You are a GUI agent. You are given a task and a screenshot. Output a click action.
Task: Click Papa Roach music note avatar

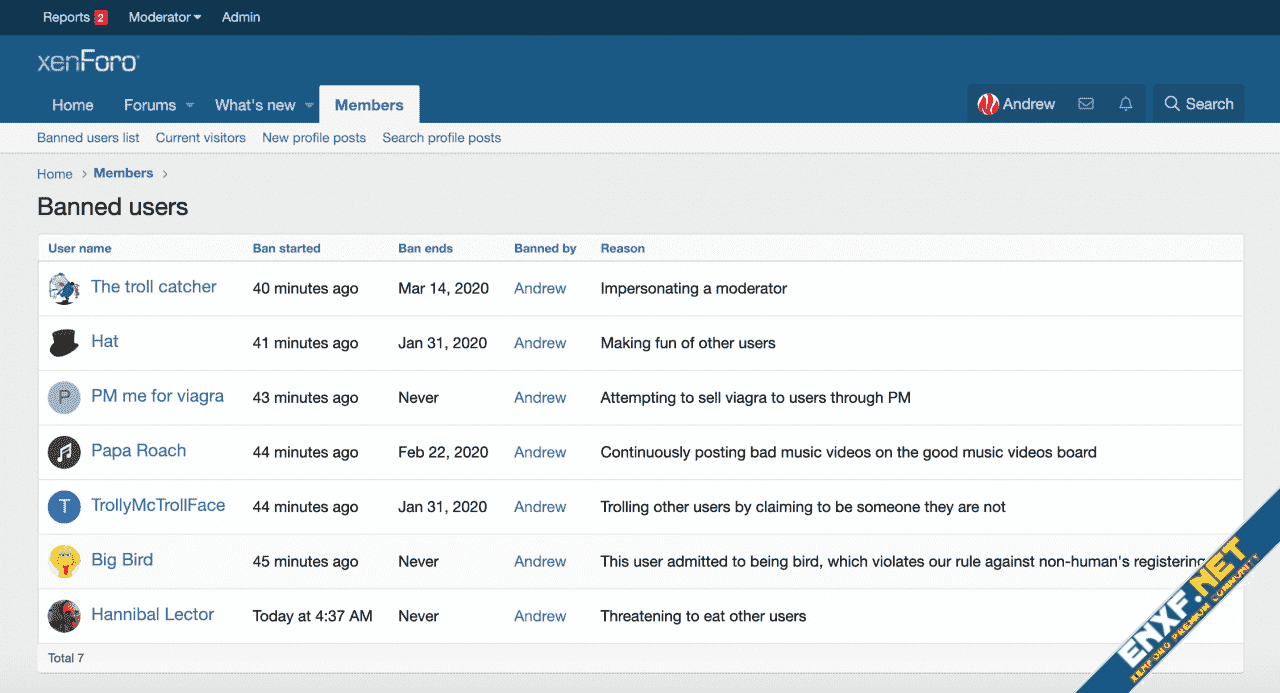click(64, 452)
